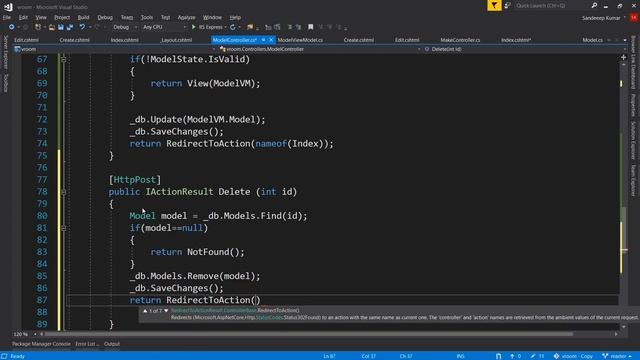Open the Analyze menu

[x=187, y=18]
